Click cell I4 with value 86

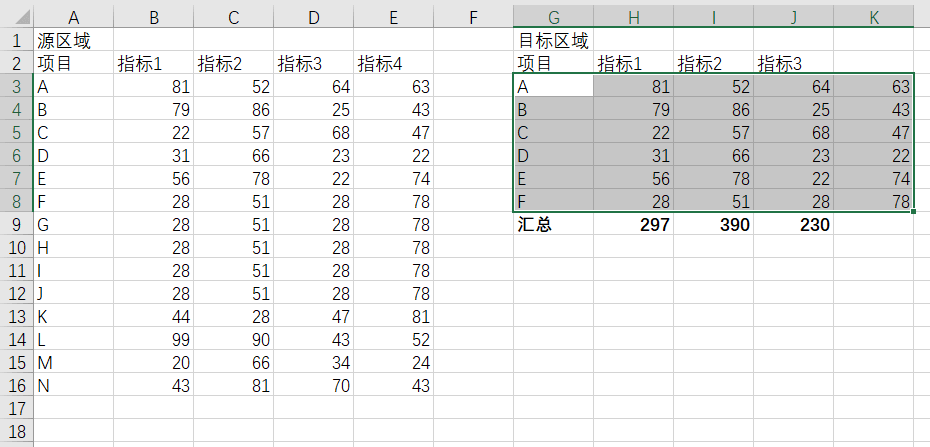(x=714, y=110)
